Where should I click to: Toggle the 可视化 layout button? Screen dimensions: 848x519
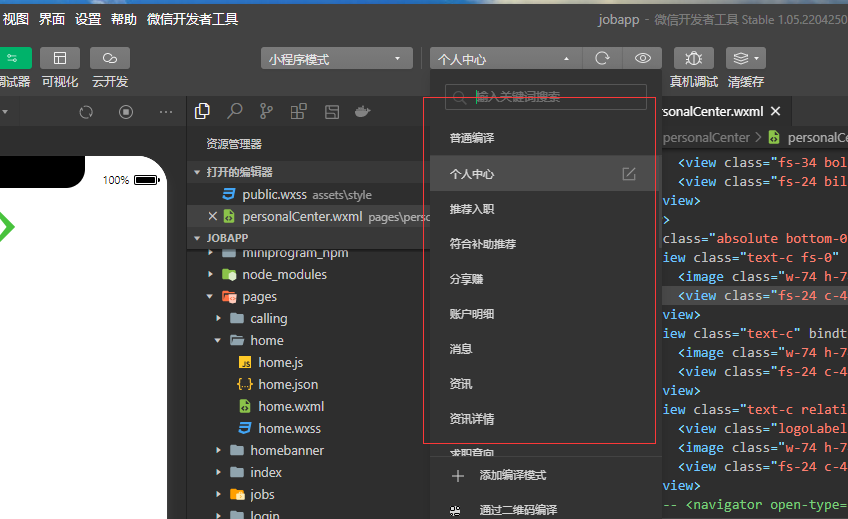(60, 58)
